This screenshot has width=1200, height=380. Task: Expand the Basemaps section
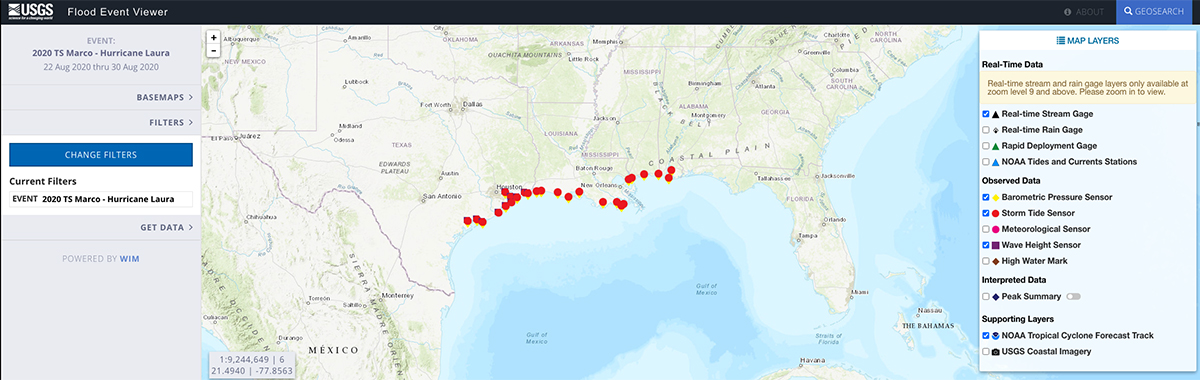(x=100, y=98)
